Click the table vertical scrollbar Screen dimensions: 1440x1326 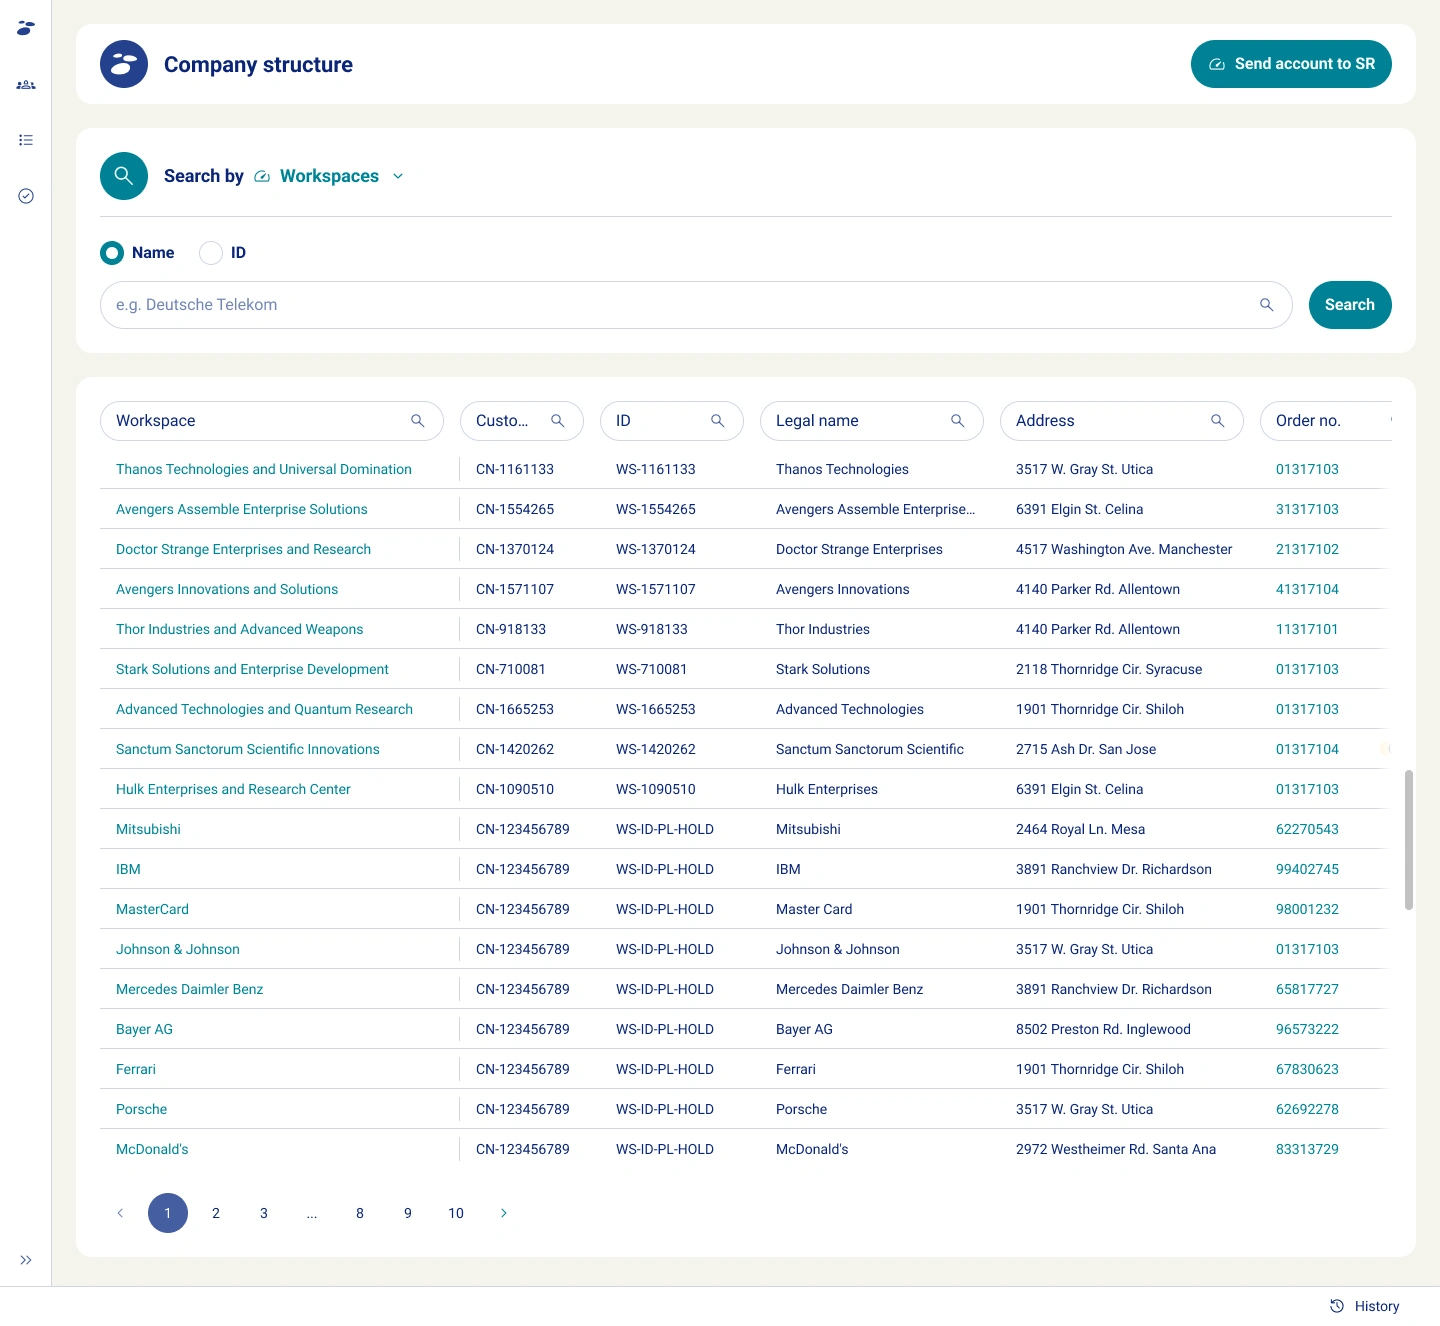point(1408,840)
